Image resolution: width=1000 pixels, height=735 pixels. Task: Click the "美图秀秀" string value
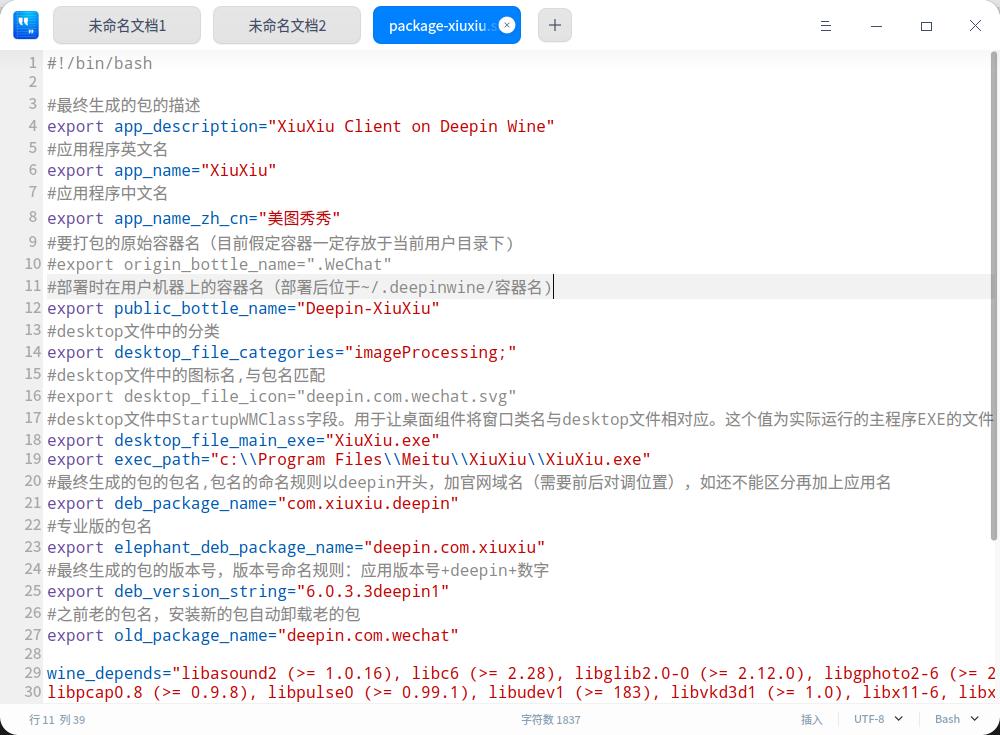click(299, 218)
